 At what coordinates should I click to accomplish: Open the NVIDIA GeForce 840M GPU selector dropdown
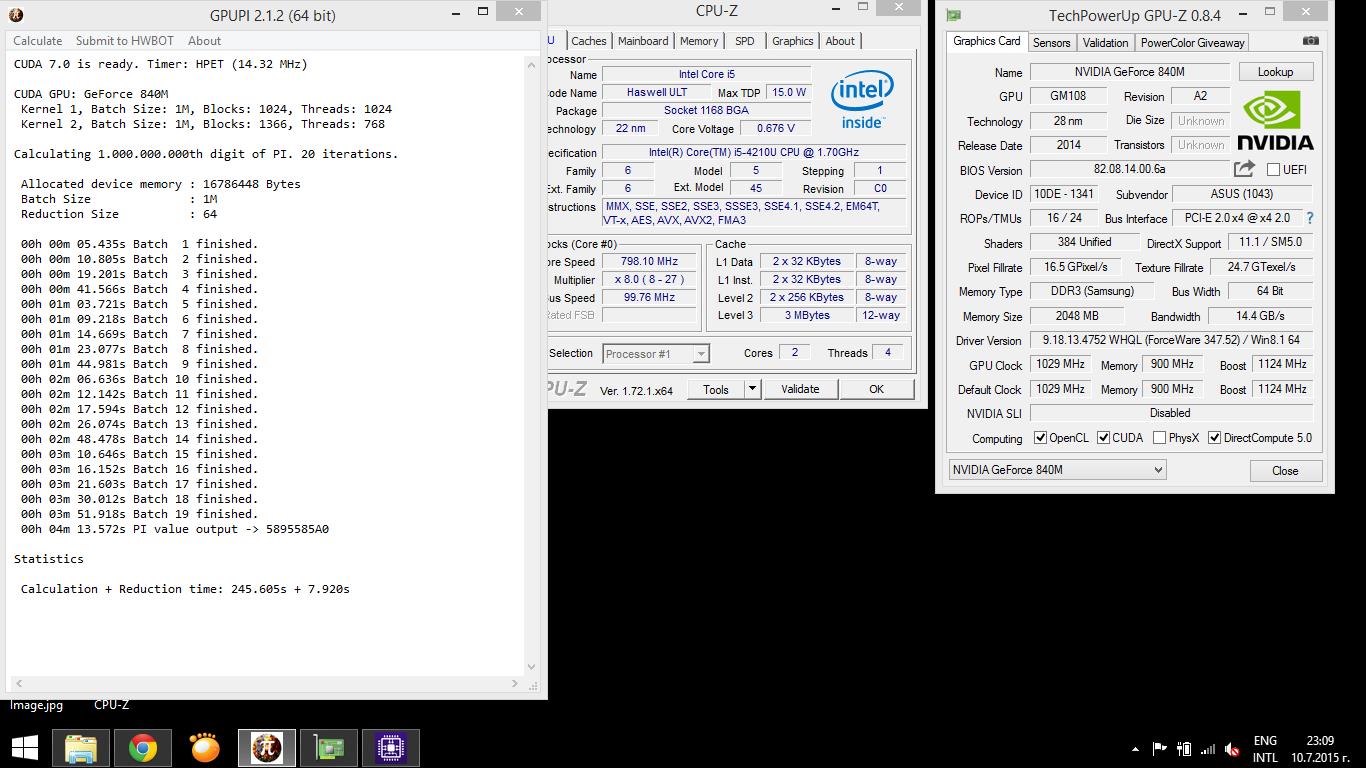(1057, 470)
